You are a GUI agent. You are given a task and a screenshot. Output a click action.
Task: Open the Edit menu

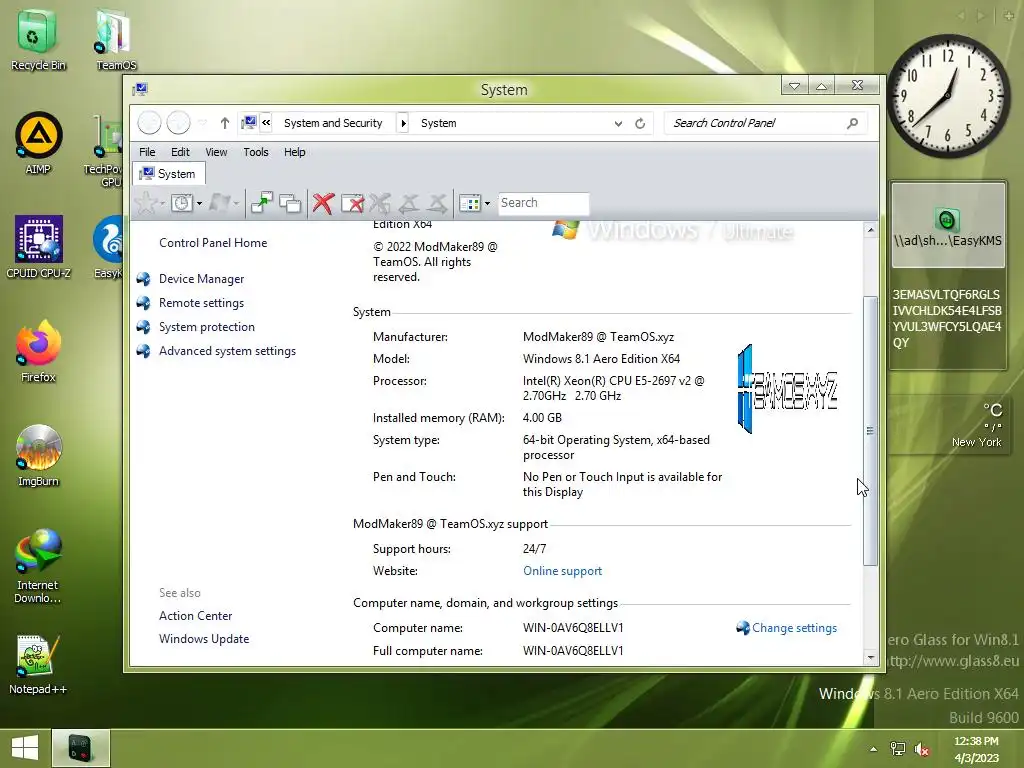click(x=180, y=152)
